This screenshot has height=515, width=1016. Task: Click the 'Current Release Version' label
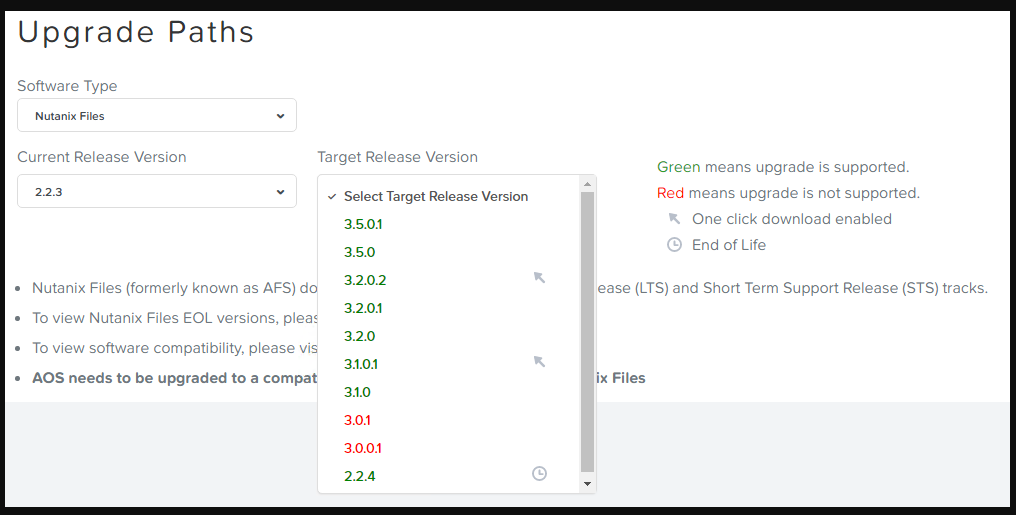pyautogui.click(x=102, y=157)
